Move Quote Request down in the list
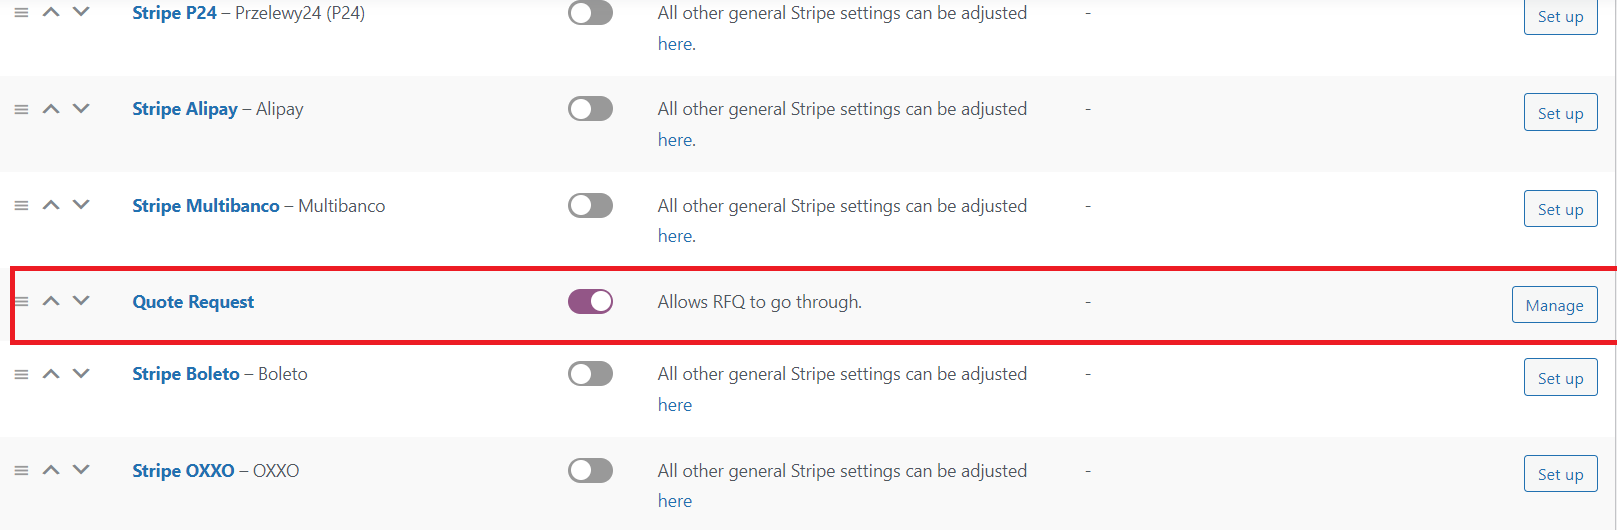 click(x=82, y=301)
